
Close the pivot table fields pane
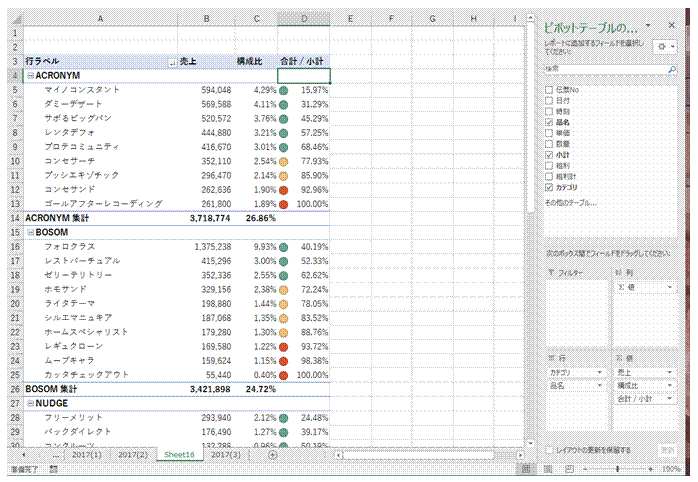coord(671,25)
